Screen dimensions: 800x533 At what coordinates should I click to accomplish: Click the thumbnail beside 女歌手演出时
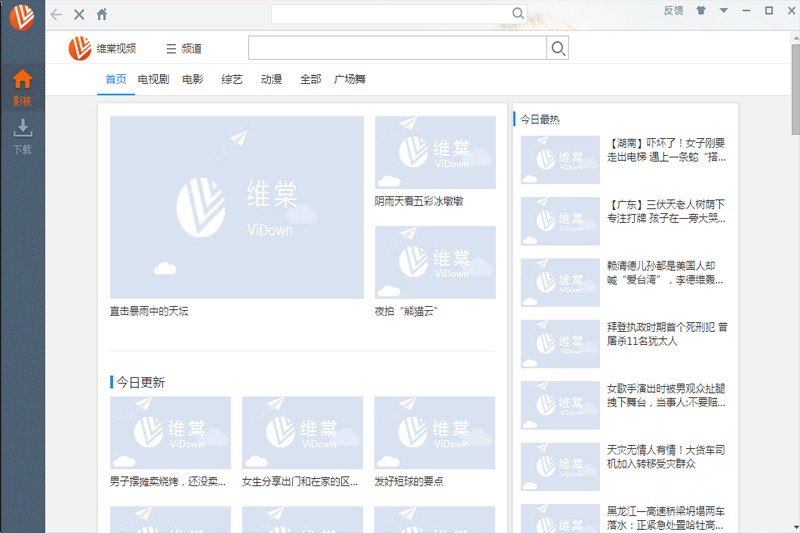(x=560, y=405)
